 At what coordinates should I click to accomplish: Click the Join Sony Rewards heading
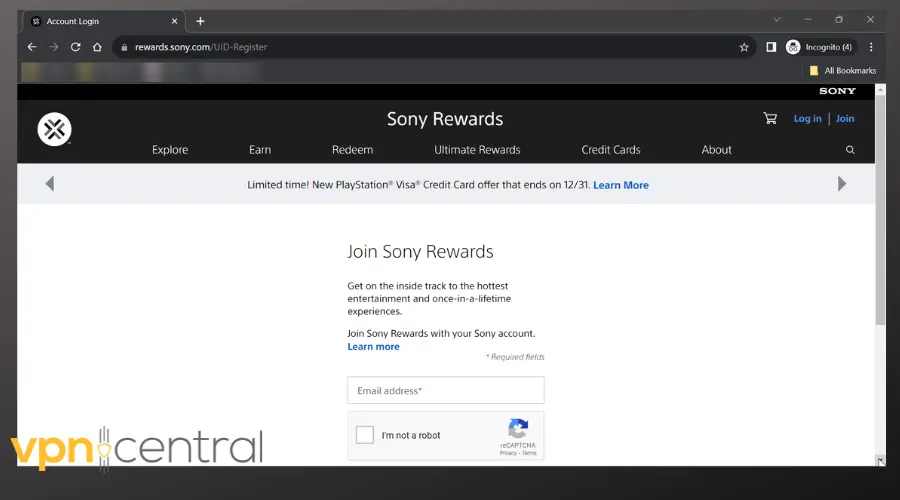point(420,252)
